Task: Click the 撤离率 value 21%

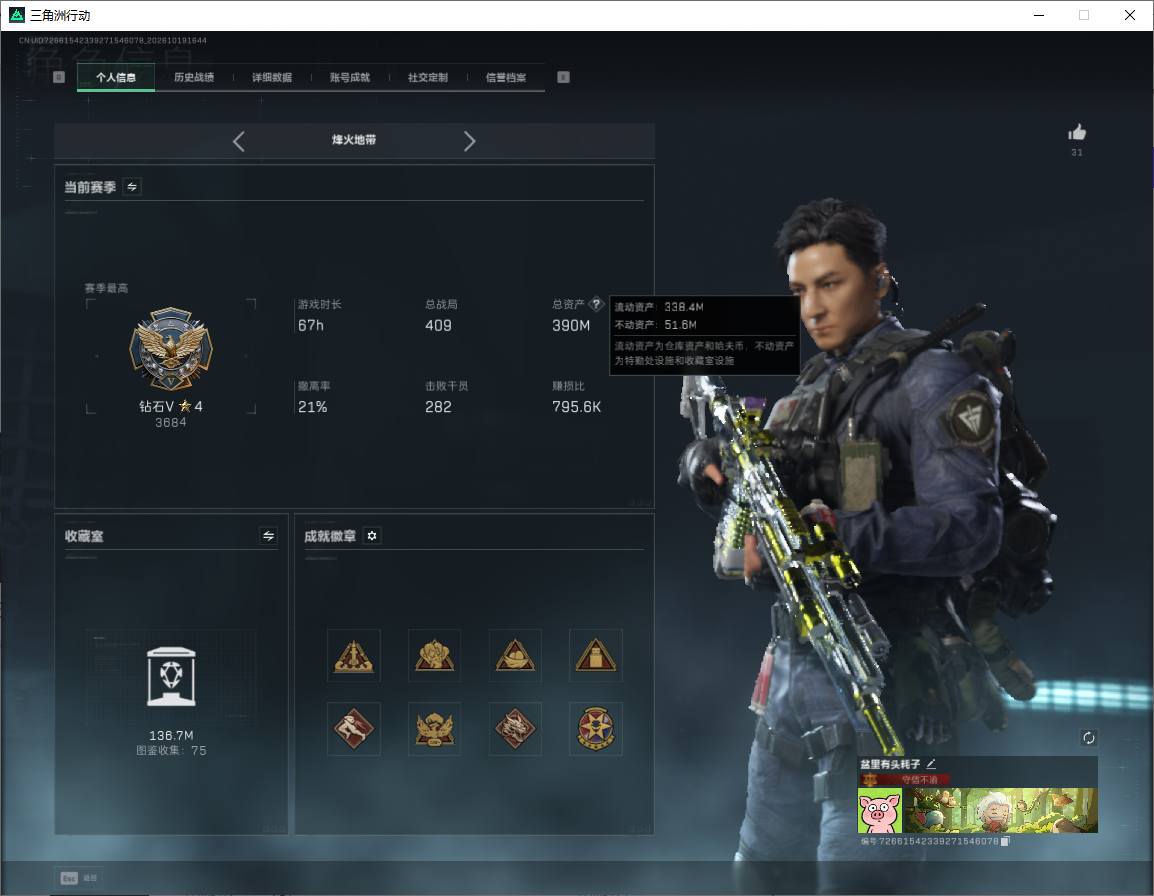Action: coord(313,407)
